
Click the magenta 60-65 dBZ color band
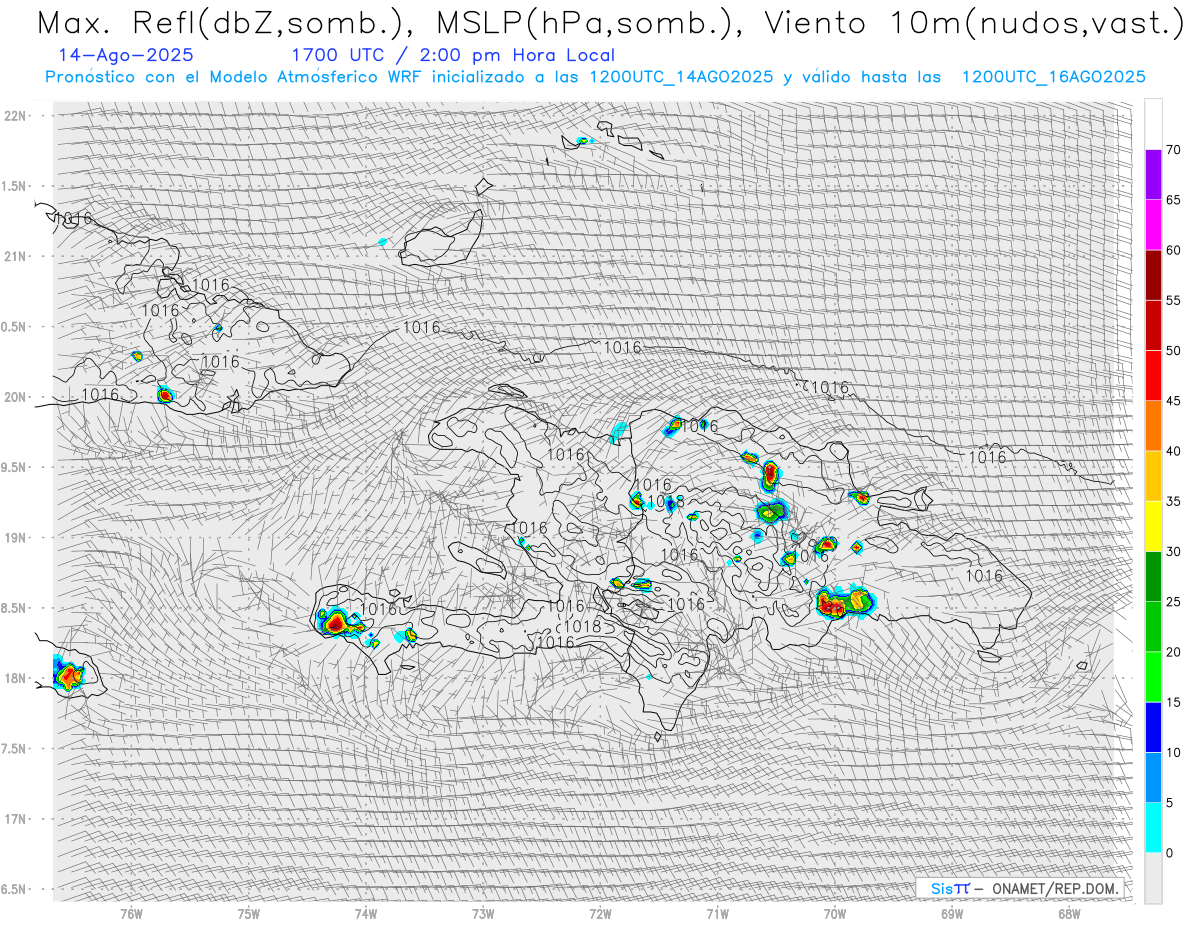click(1153, 225)
